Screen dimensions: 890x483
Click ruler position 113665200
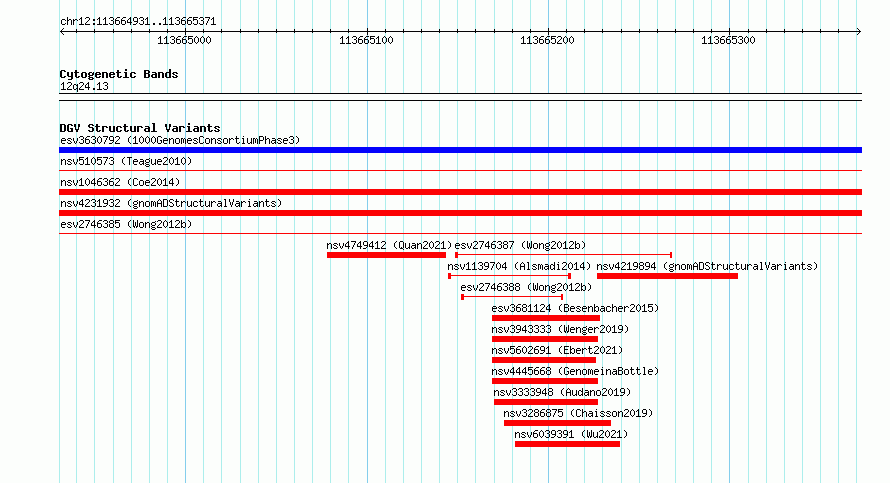[x=547, y=40]
